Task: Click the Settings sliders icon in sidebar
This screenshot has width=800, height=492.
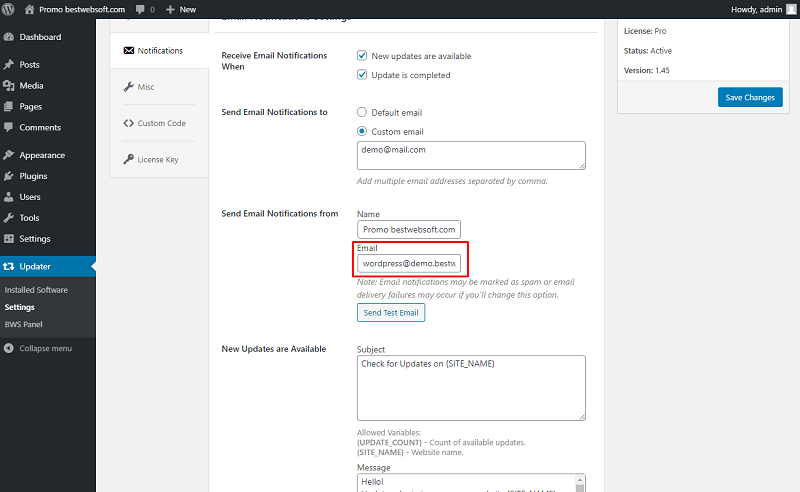Action: pyautogui.click(x=9, y=238)
